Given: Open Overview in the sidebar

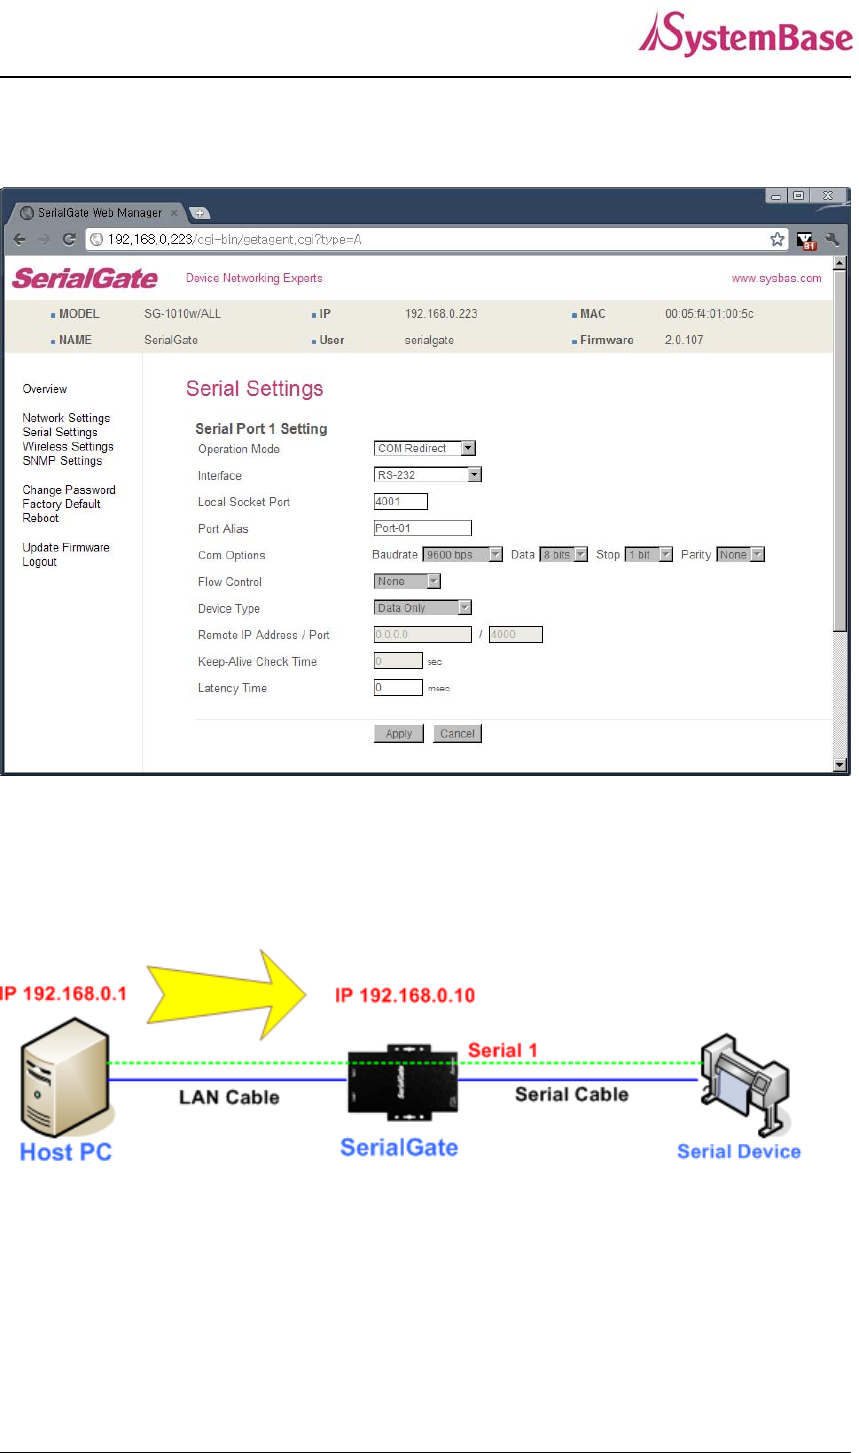Looking at the screenshot, I should tap(45, 389).
